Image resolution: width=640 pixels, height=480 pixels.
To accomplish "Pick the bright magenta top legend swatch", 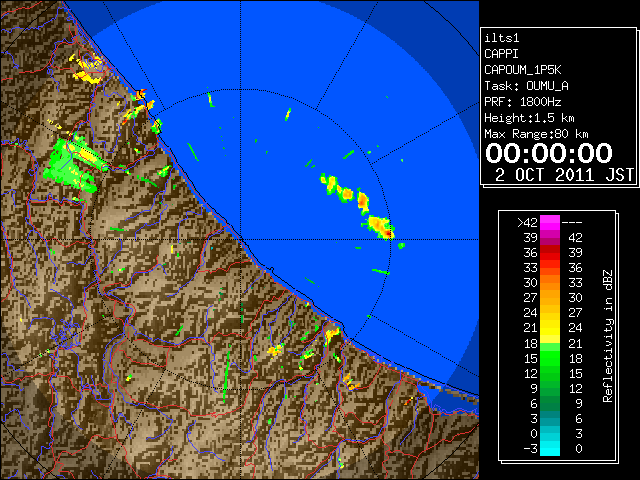I will click(x=550, y=223).
